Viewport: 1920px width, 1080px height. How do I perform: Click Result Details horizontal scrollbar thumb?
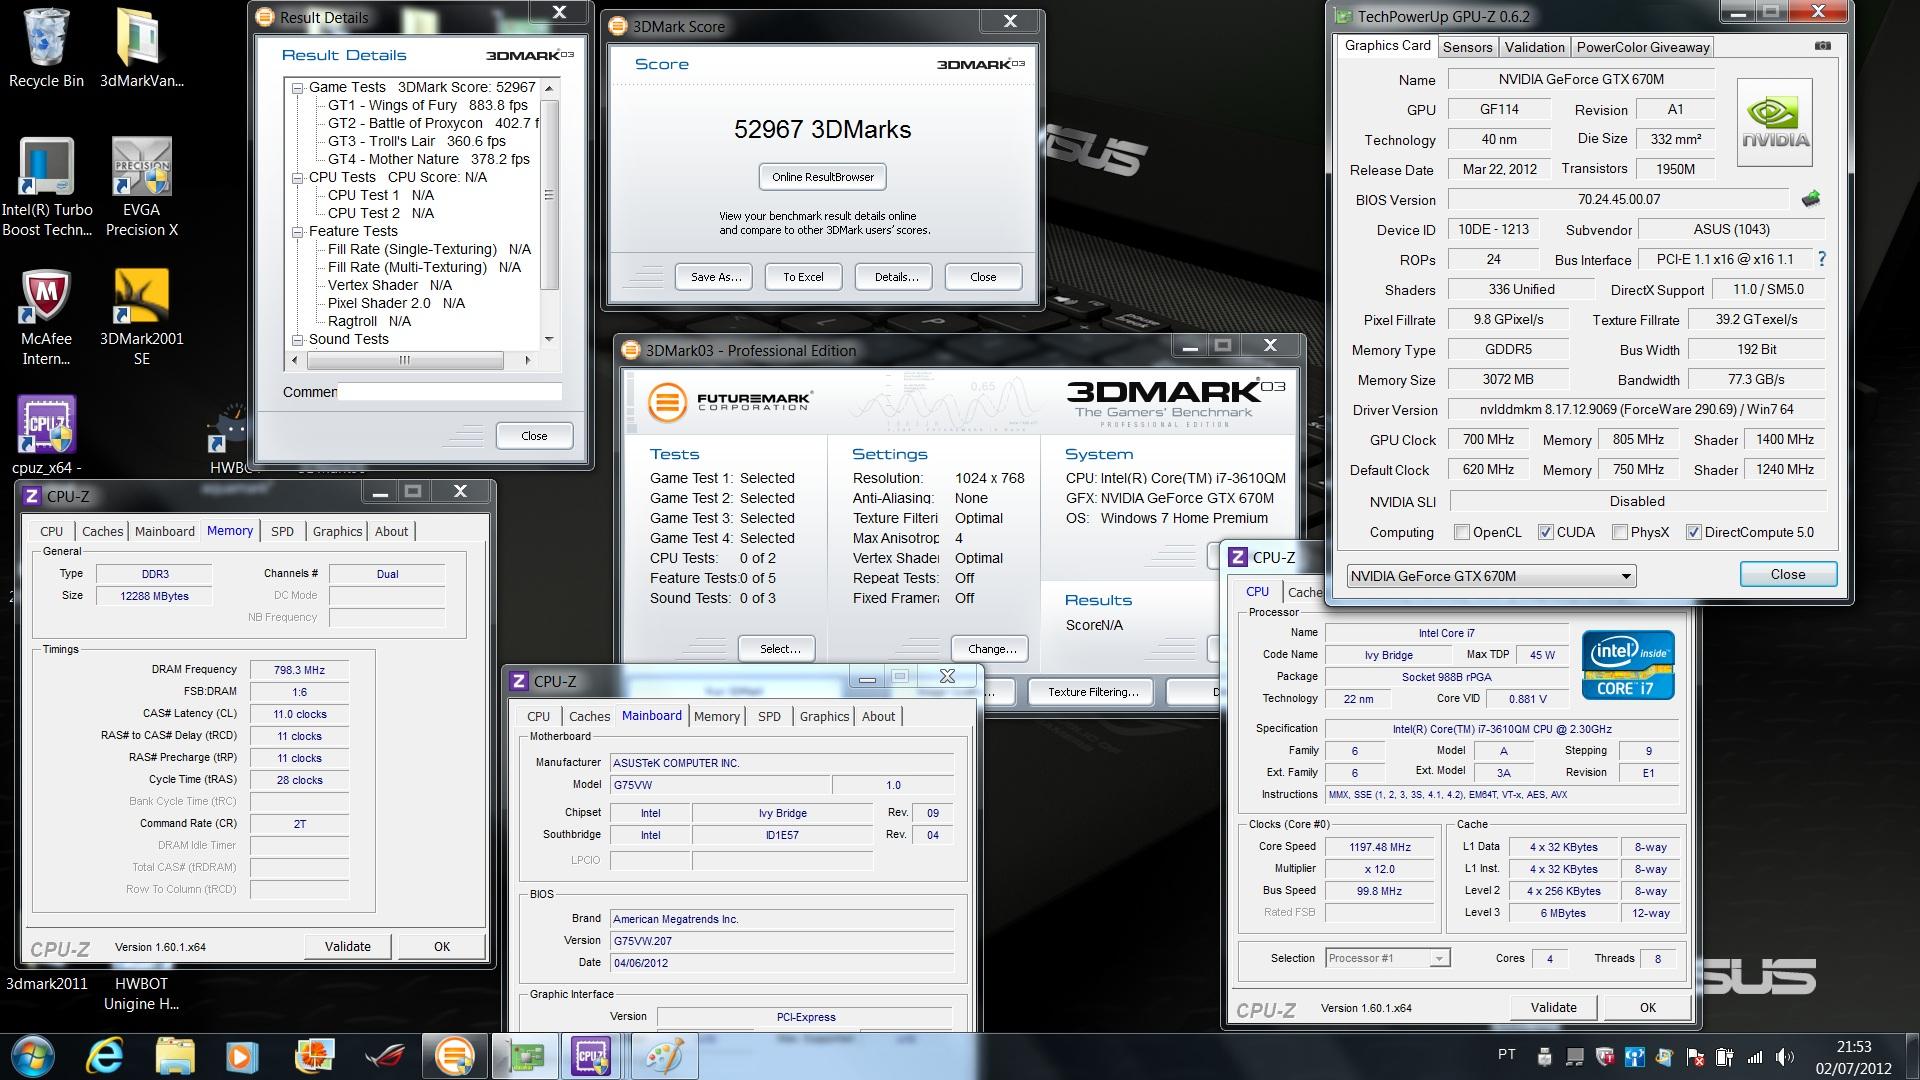coord(404,360)
